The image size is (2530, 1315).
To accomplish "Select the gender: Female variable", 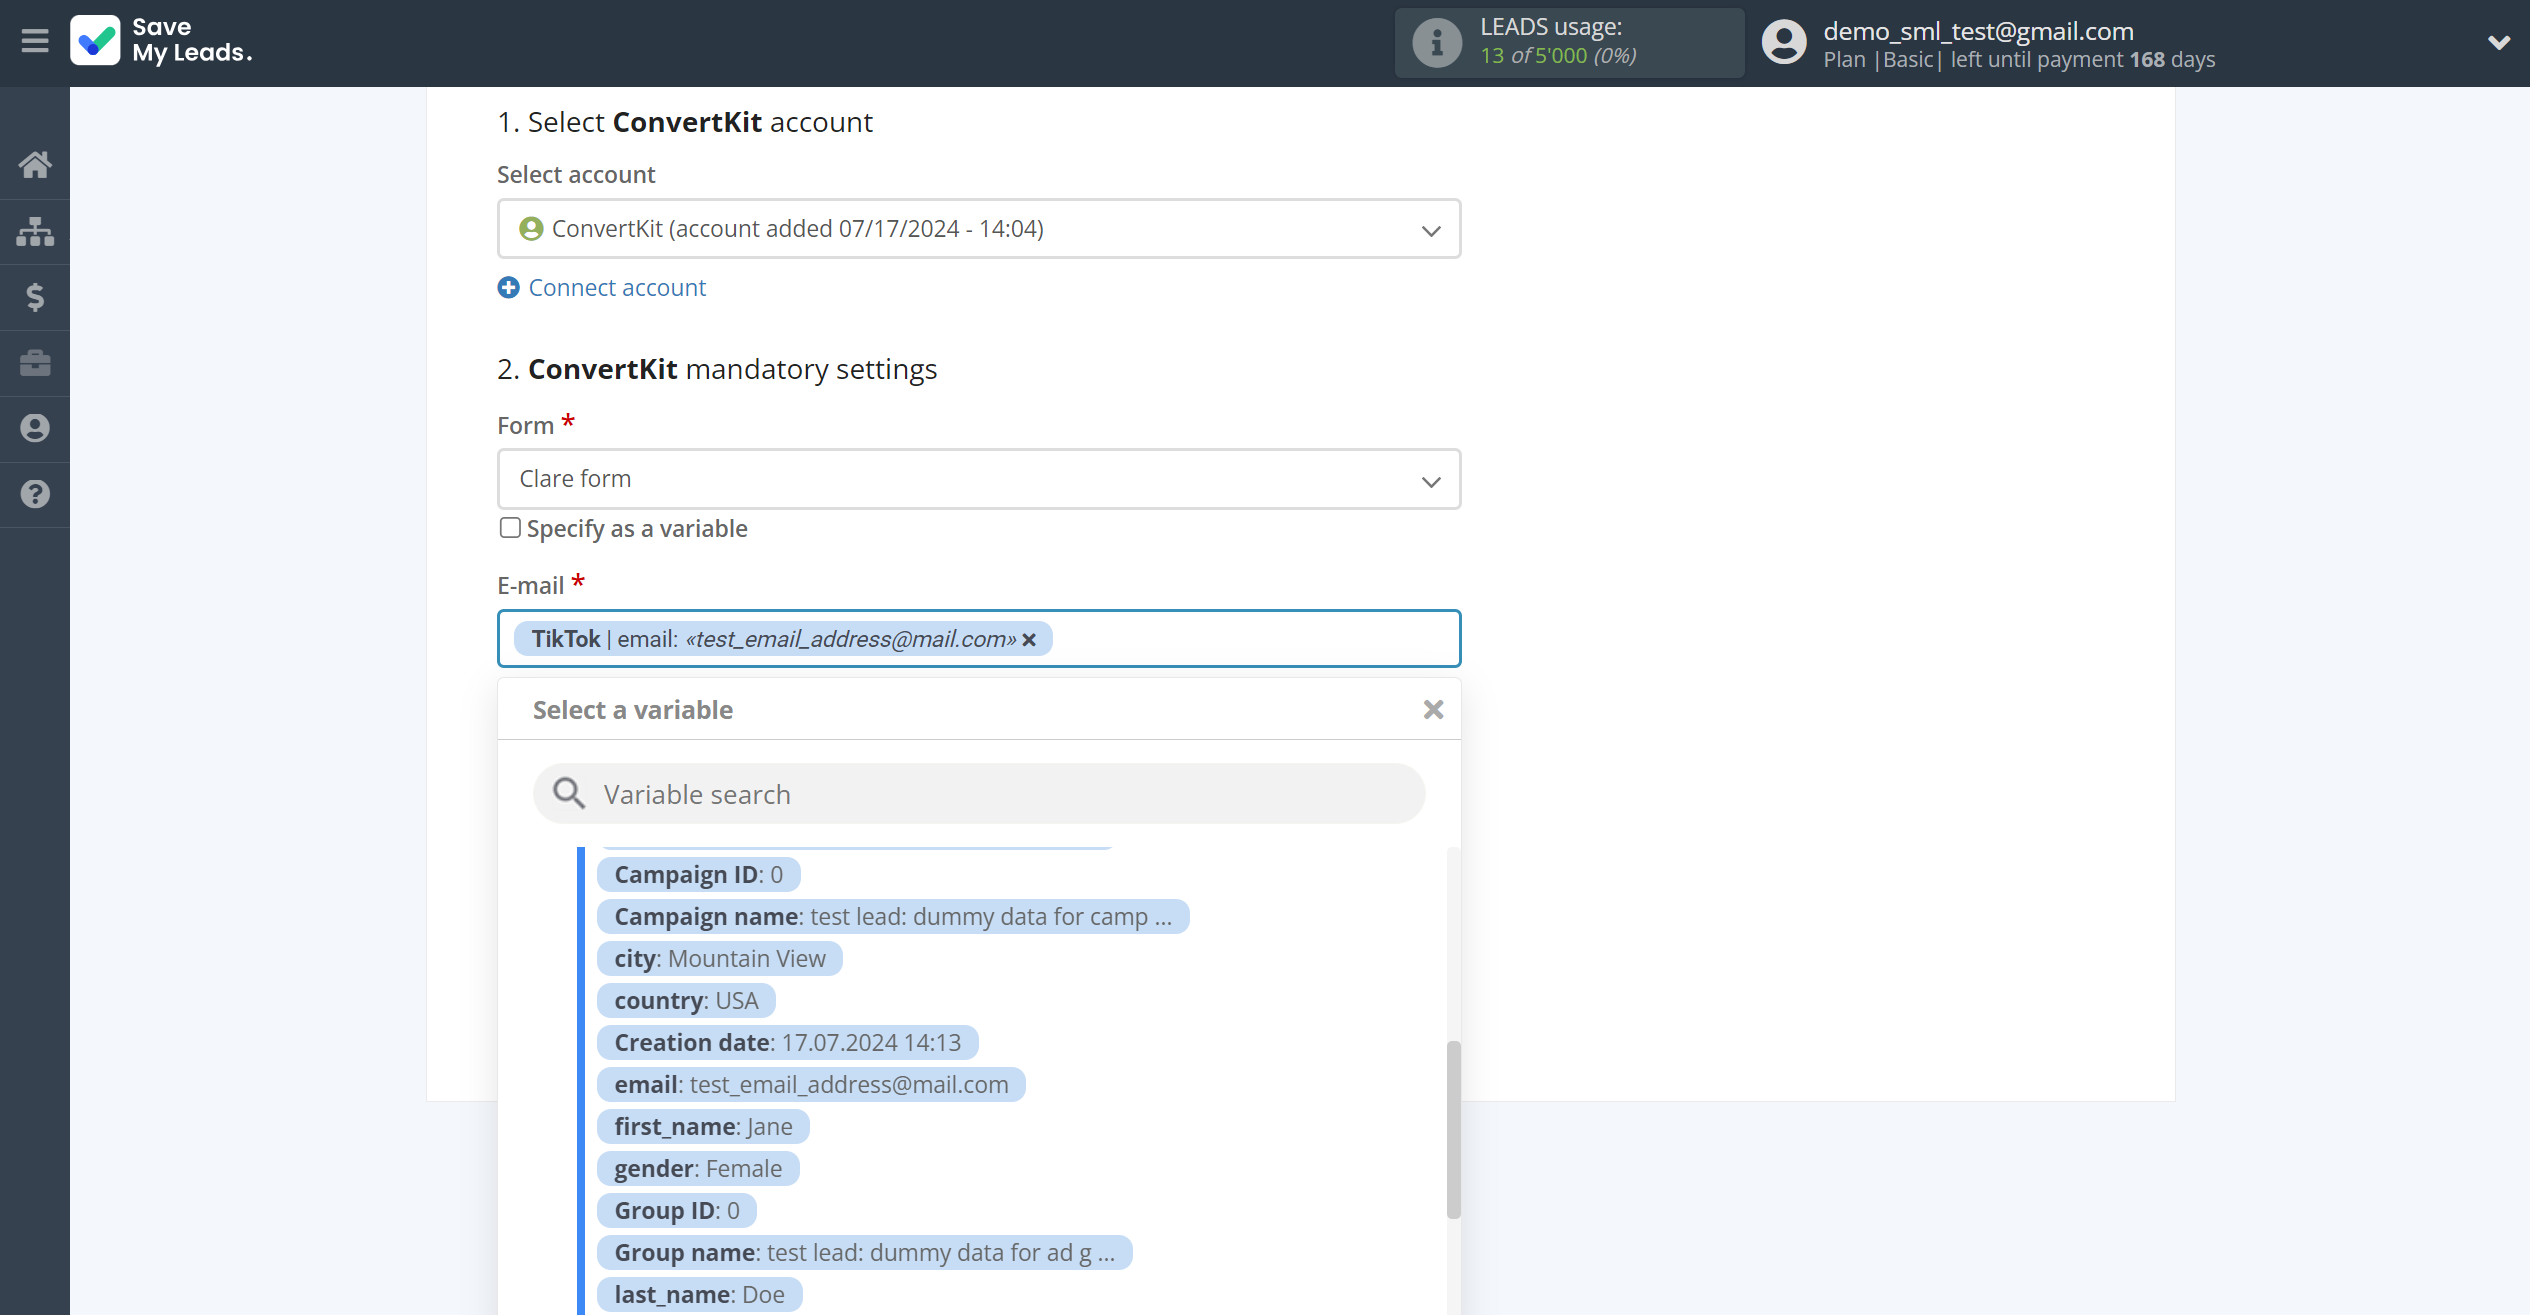I will 698,1169.
